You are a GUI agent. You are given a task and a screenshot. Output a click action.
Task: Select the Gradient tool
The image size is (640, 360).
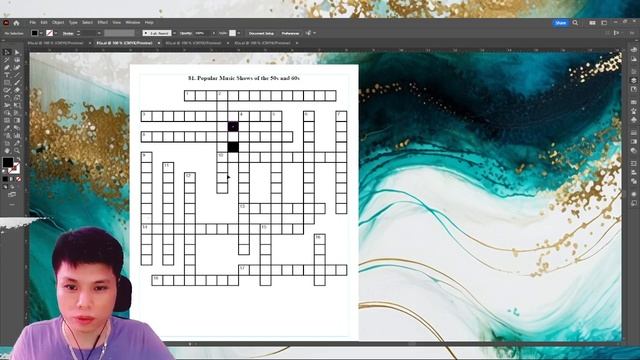point(17,120)
